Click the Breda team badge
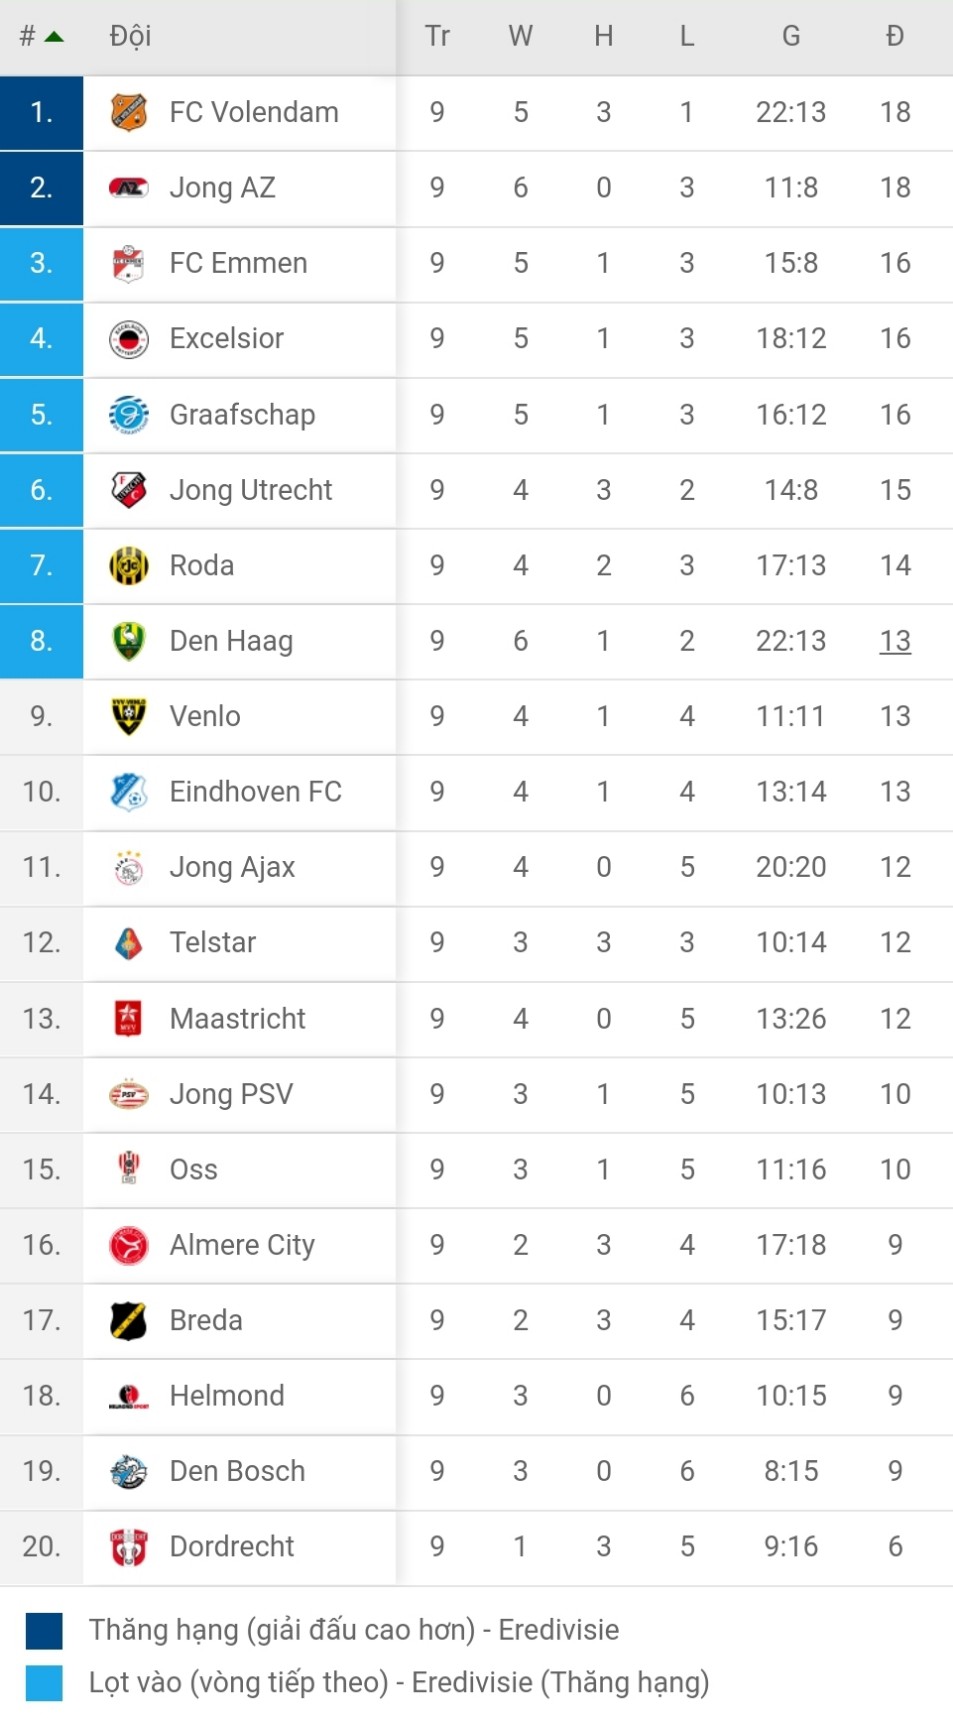Screen dimensions: 953x1718 click(129, 1321)
